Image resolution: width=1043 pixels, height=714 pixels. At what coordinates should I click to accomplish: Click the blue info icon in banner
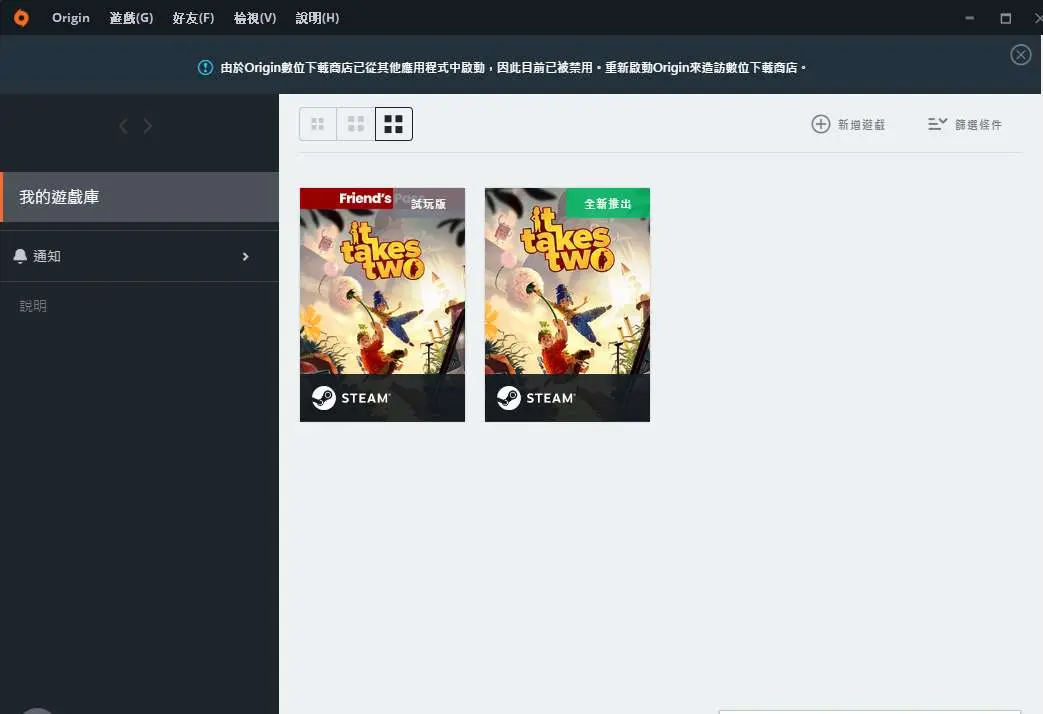(x=206, y=67)
